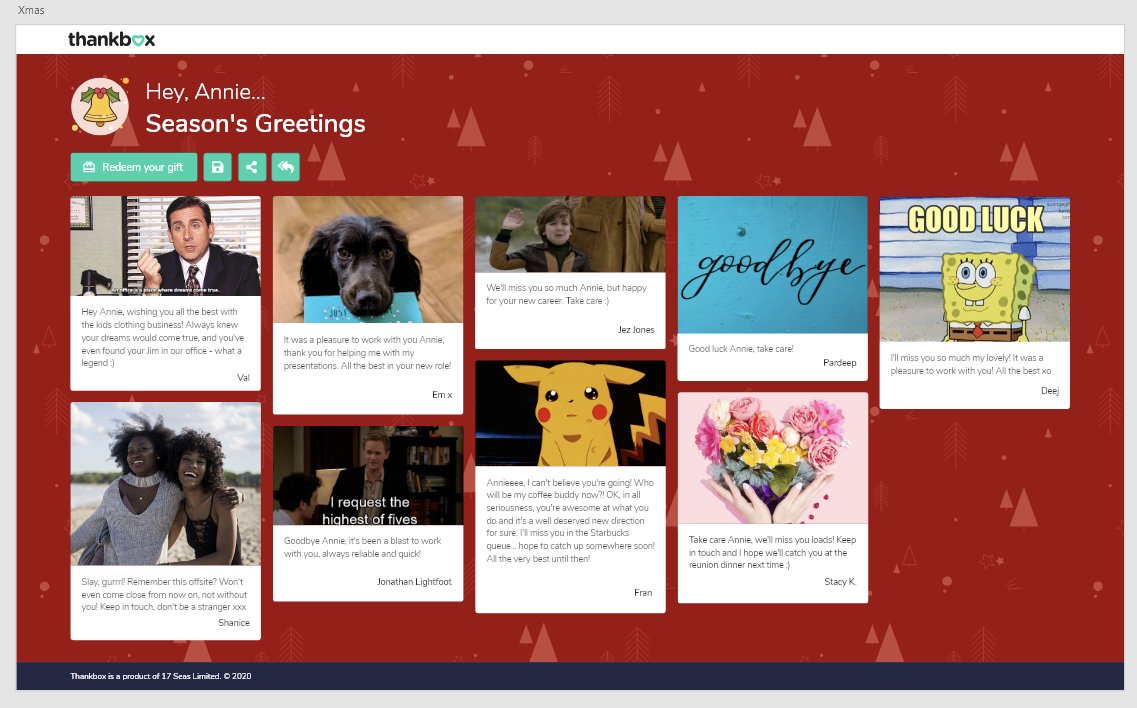This screenshot has width=1137, height=708.
Task: Select the signature 'Jez Jones'
Action: 636,329
